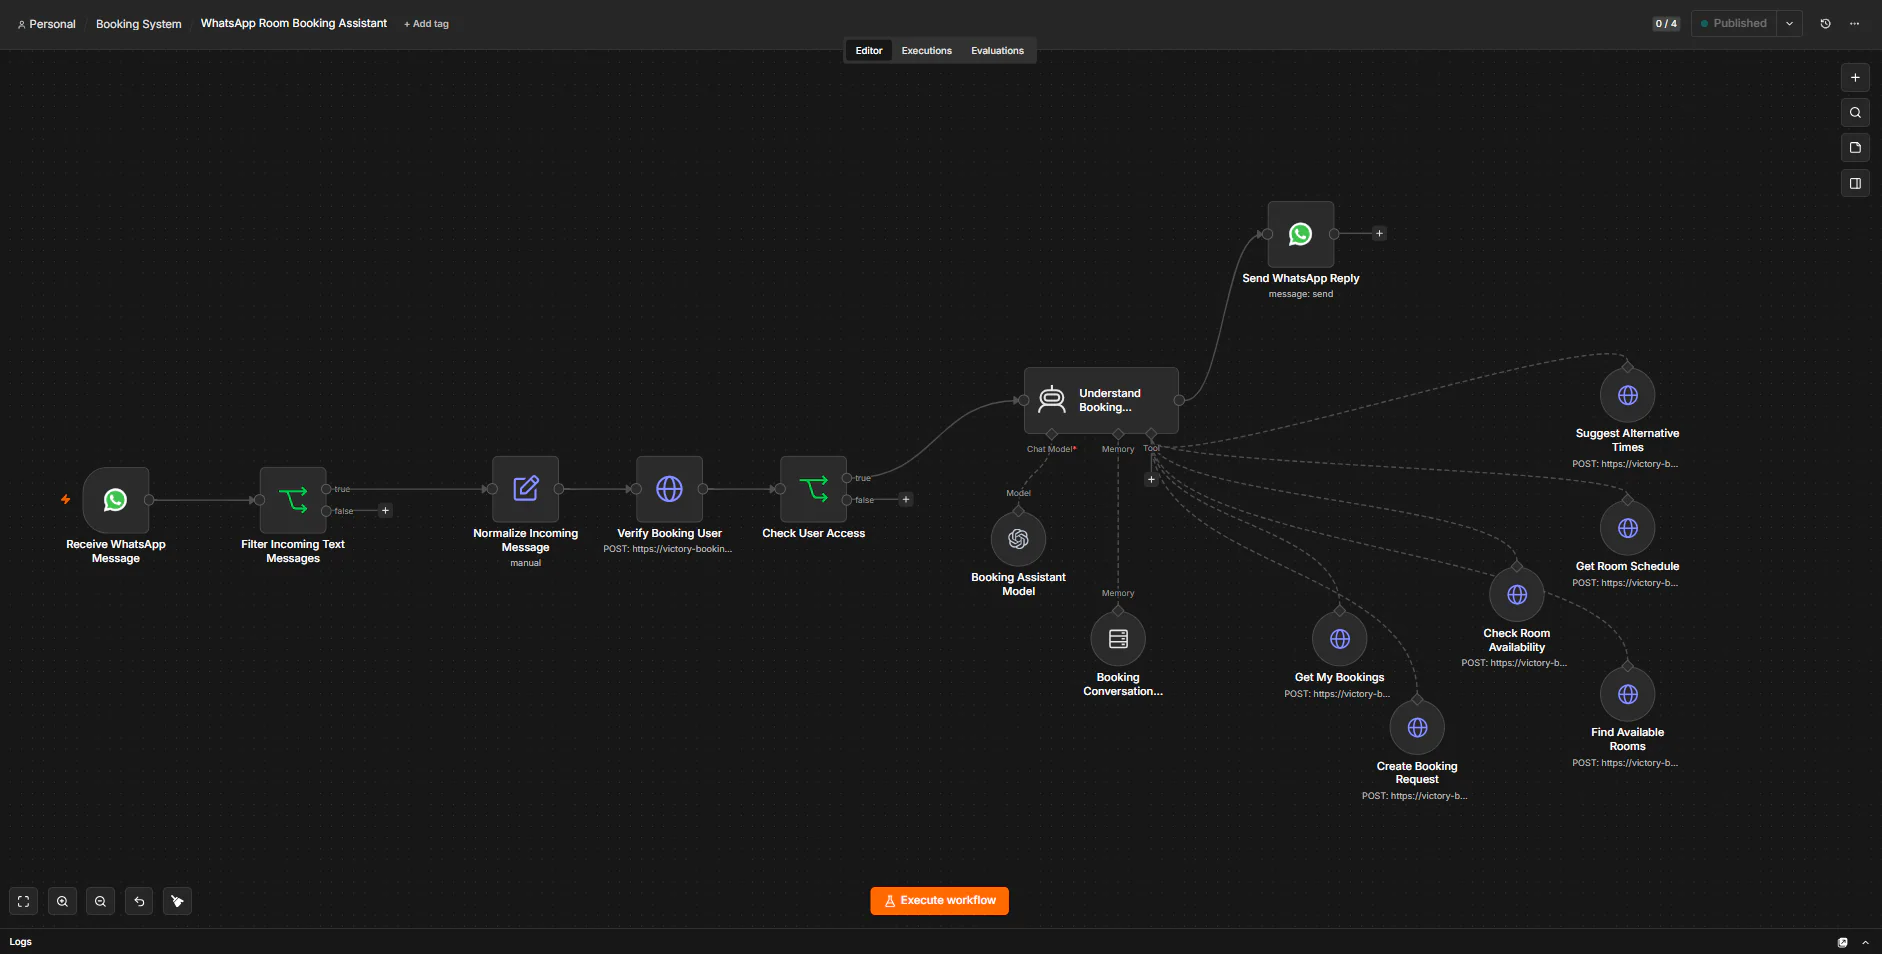Fit workflow to view
Viewport: 1882px width, 954px height.
point(24,901)
